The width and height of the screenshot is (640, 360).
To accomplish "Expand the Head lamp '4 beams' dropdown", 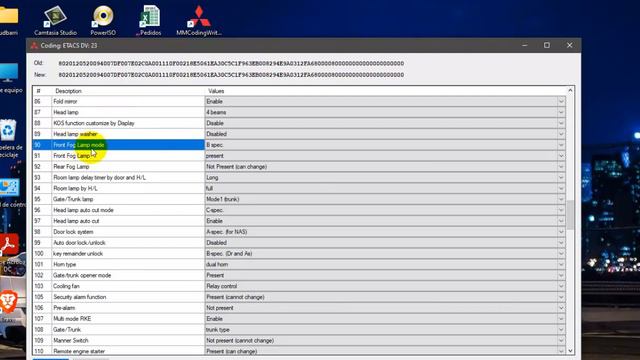I will [x=561, y=112].
